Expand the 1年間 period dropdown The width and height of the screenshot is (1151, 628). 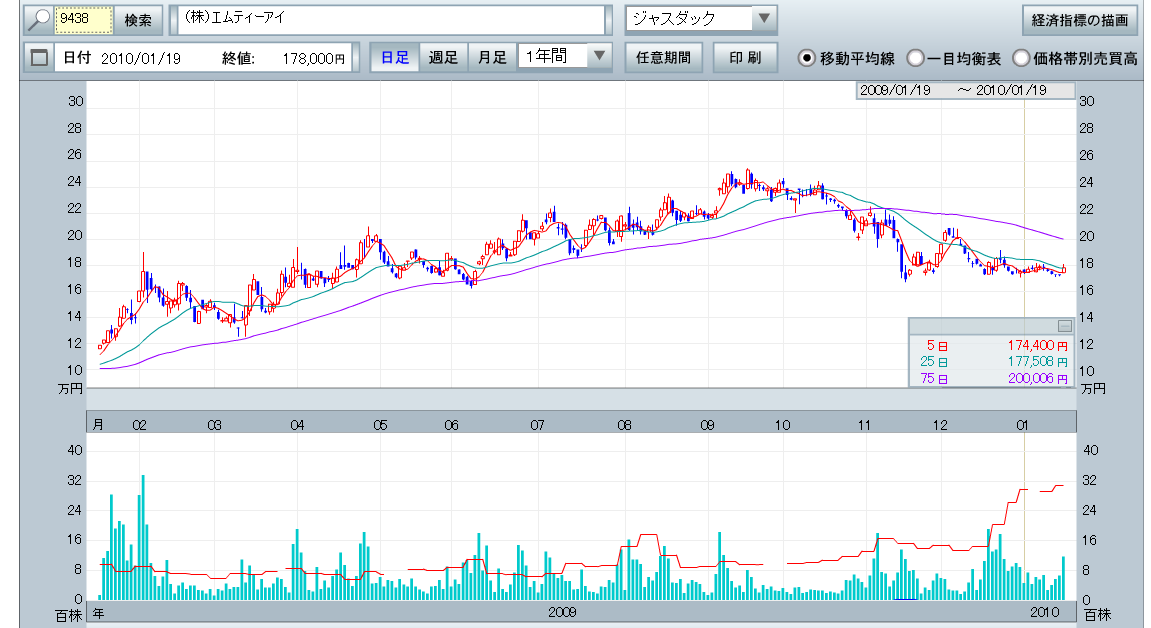click(x=599, y=57)
